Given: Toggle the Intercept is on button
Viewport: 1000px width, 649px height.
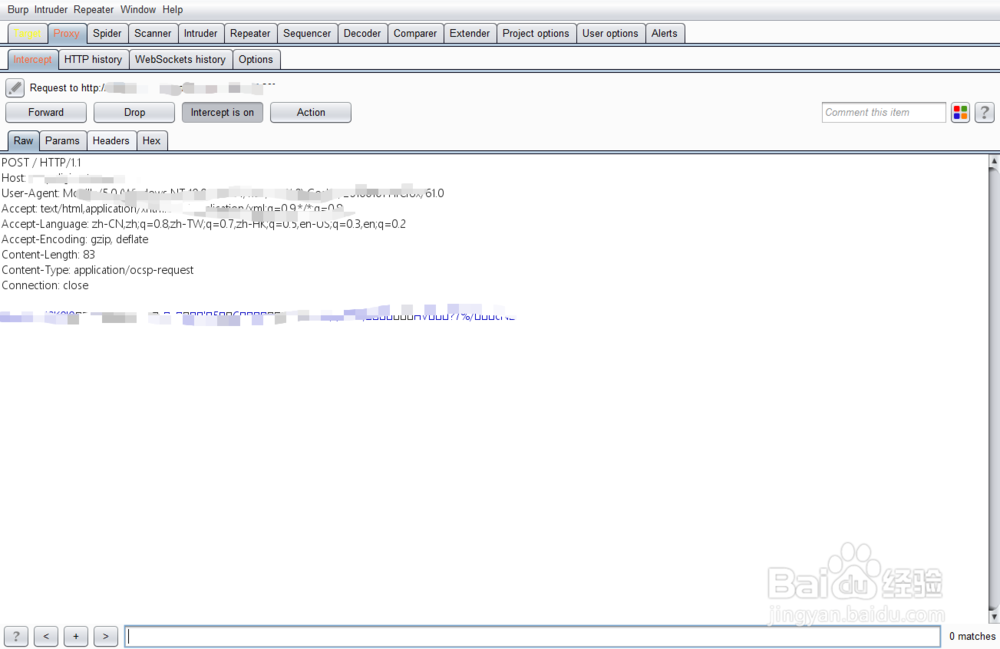Looking at the screenshot, I should point(223,112).
